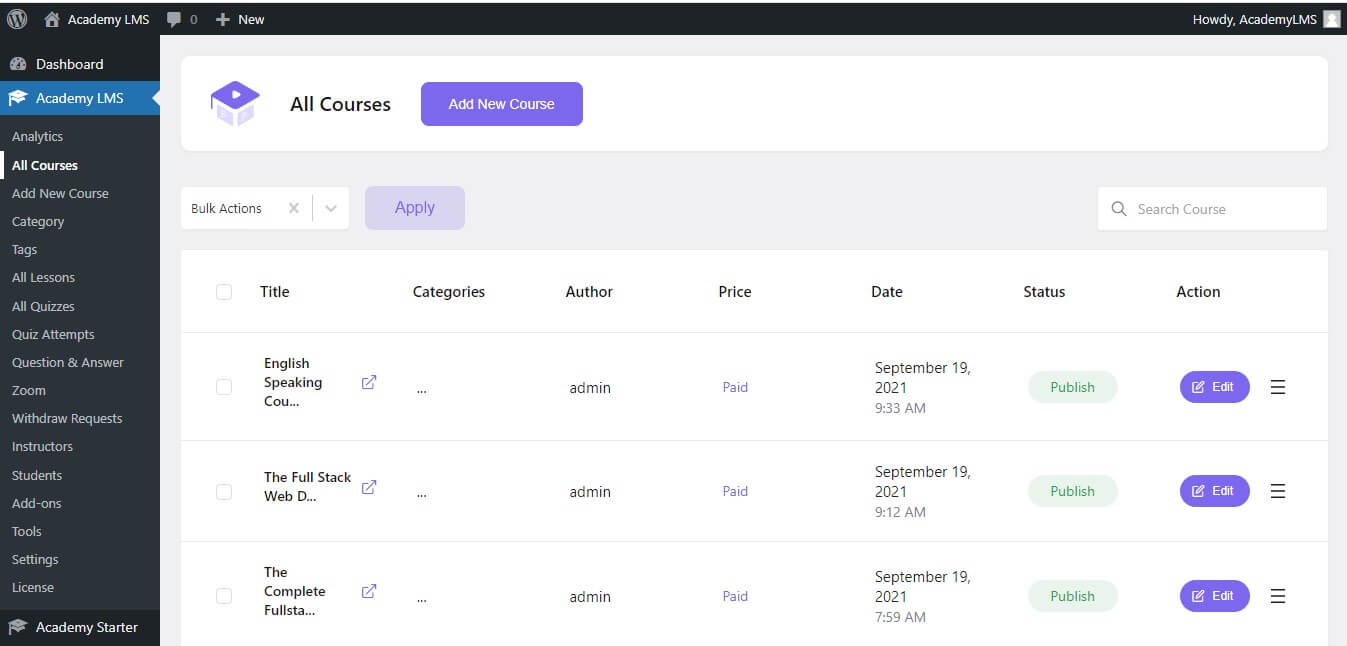
Task: Open License sidebar item
Action: 33,587
